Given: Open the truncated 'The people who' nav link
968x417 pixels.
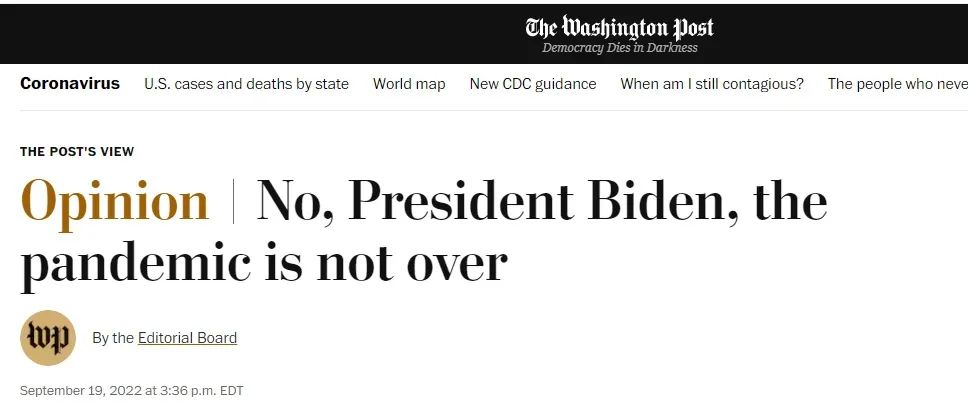Looking at the screenshot, I should point(898,84).
